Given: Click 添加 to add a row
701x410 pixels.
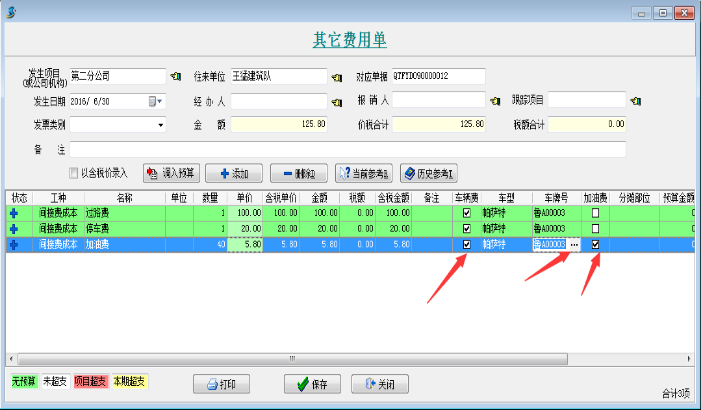Looking at the screenshot, I should point(233,172).
